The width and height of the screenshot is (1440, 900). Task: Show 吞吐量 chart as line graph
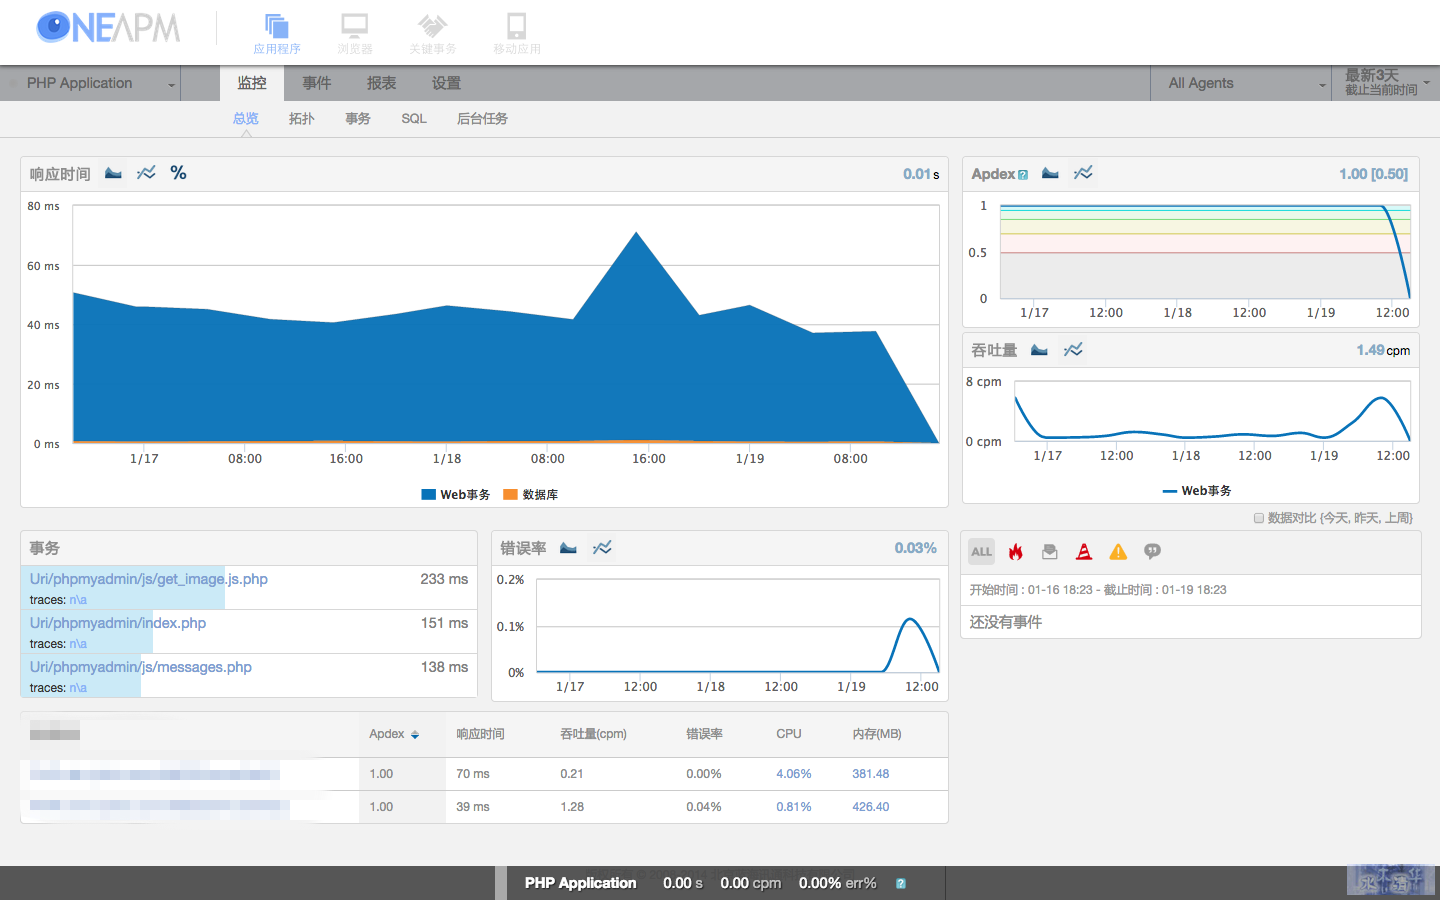(1073, 350)
